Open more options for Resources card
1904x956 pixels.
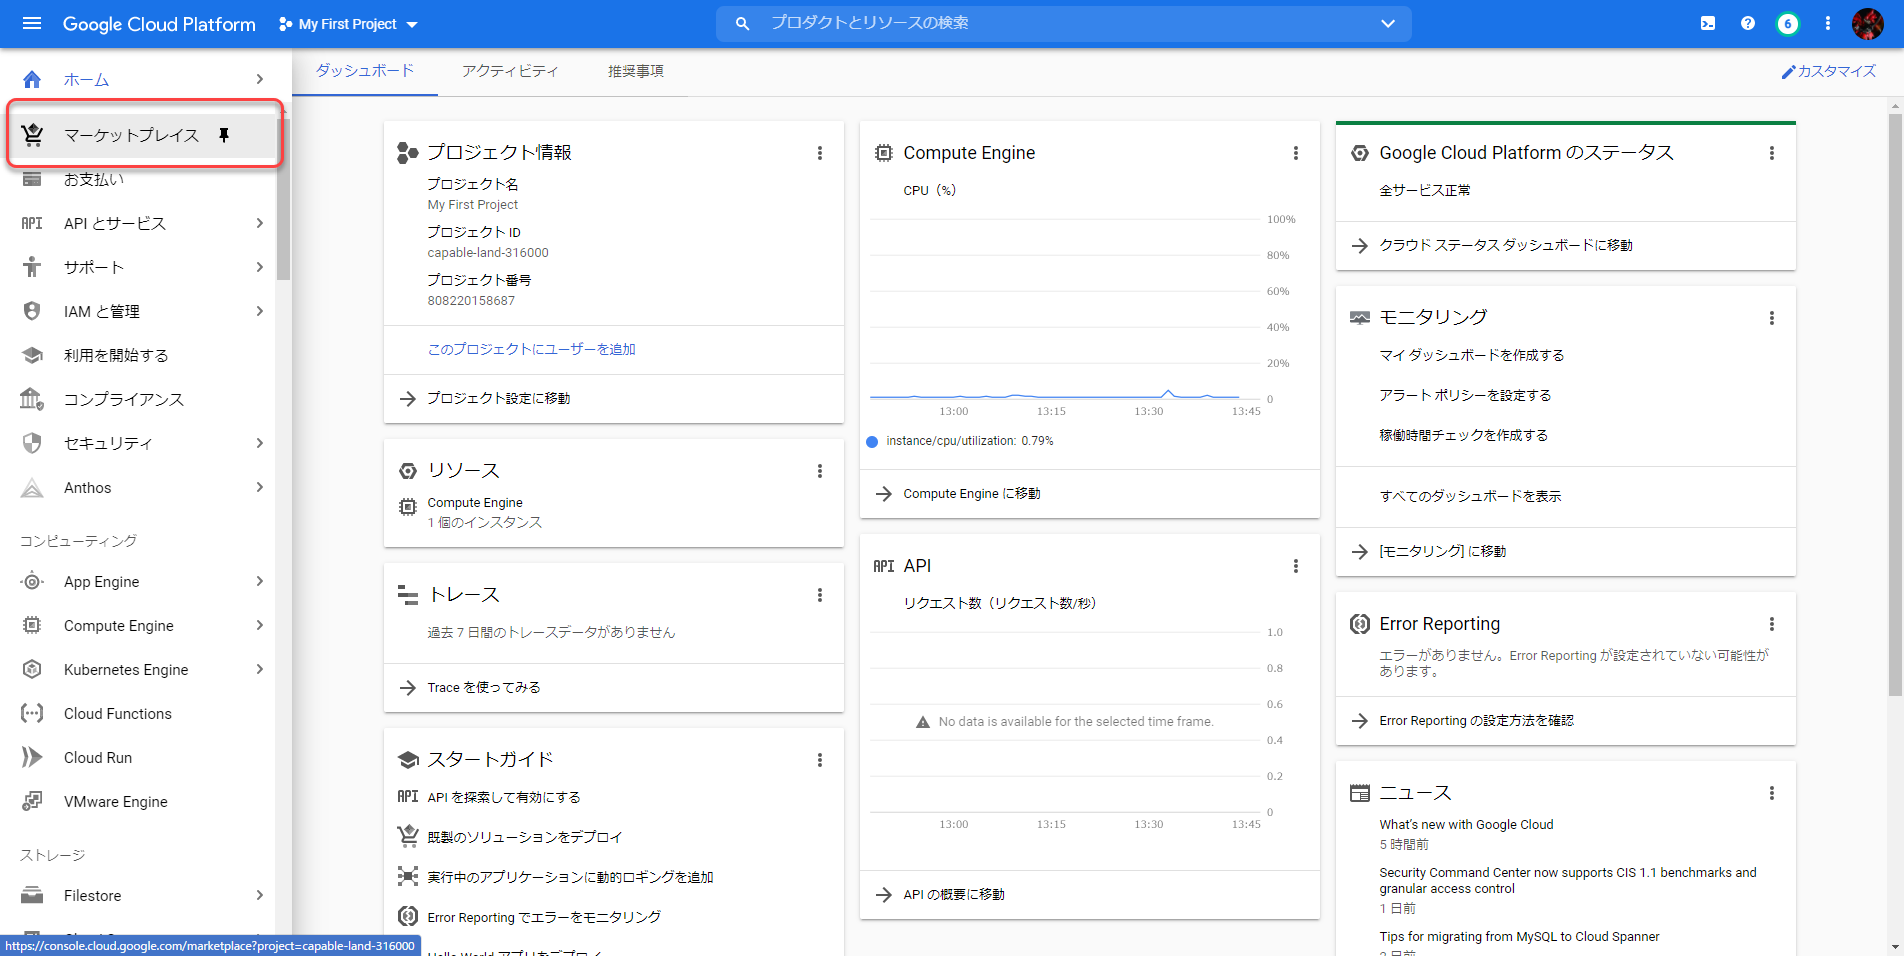point(820,471)
